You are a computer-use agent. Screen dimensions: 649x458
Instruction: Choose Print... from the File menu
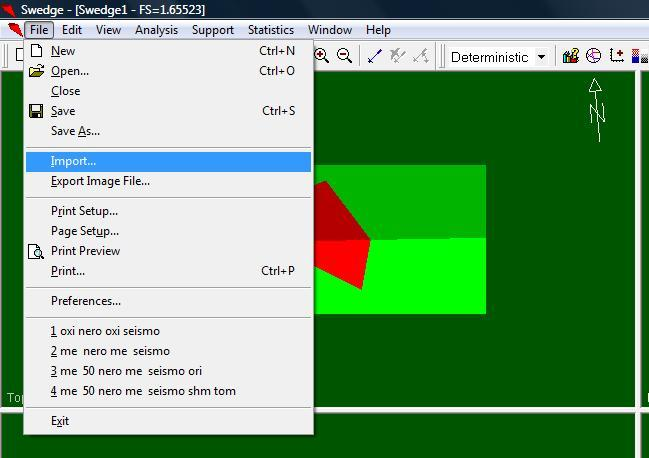(168, 271)
